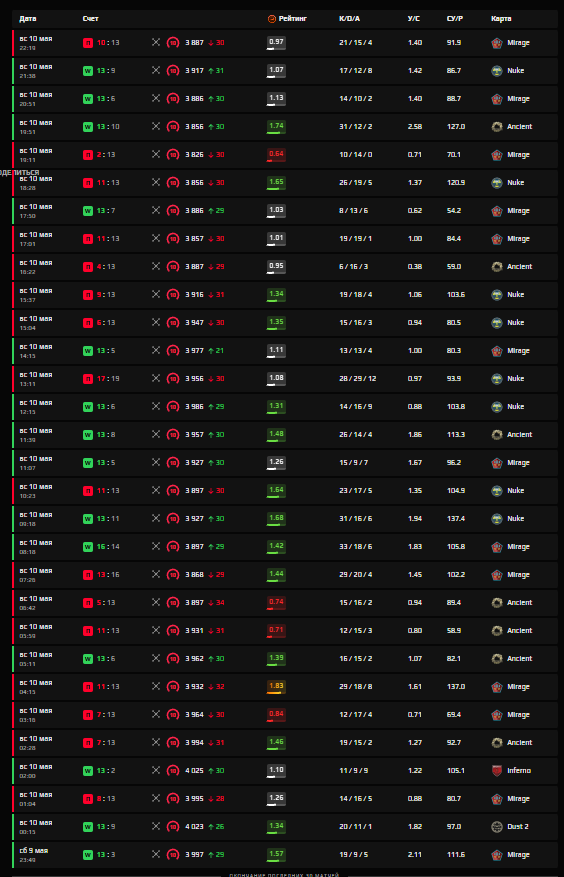Screen dimensions: 564x877
Task: Click the Nuke map icon in the 17 / 12 / 8 row
Action: (x=496, y=70)
